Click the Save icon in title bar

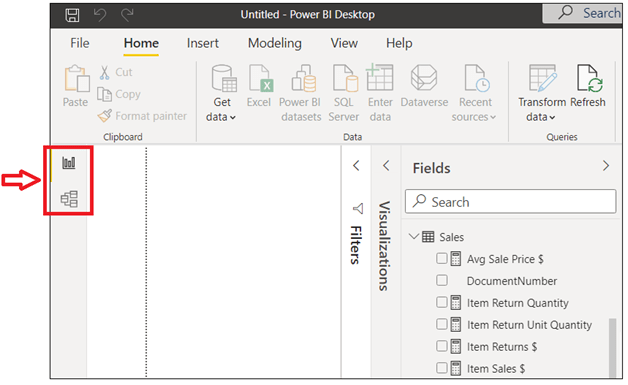(x=72, y=15)
